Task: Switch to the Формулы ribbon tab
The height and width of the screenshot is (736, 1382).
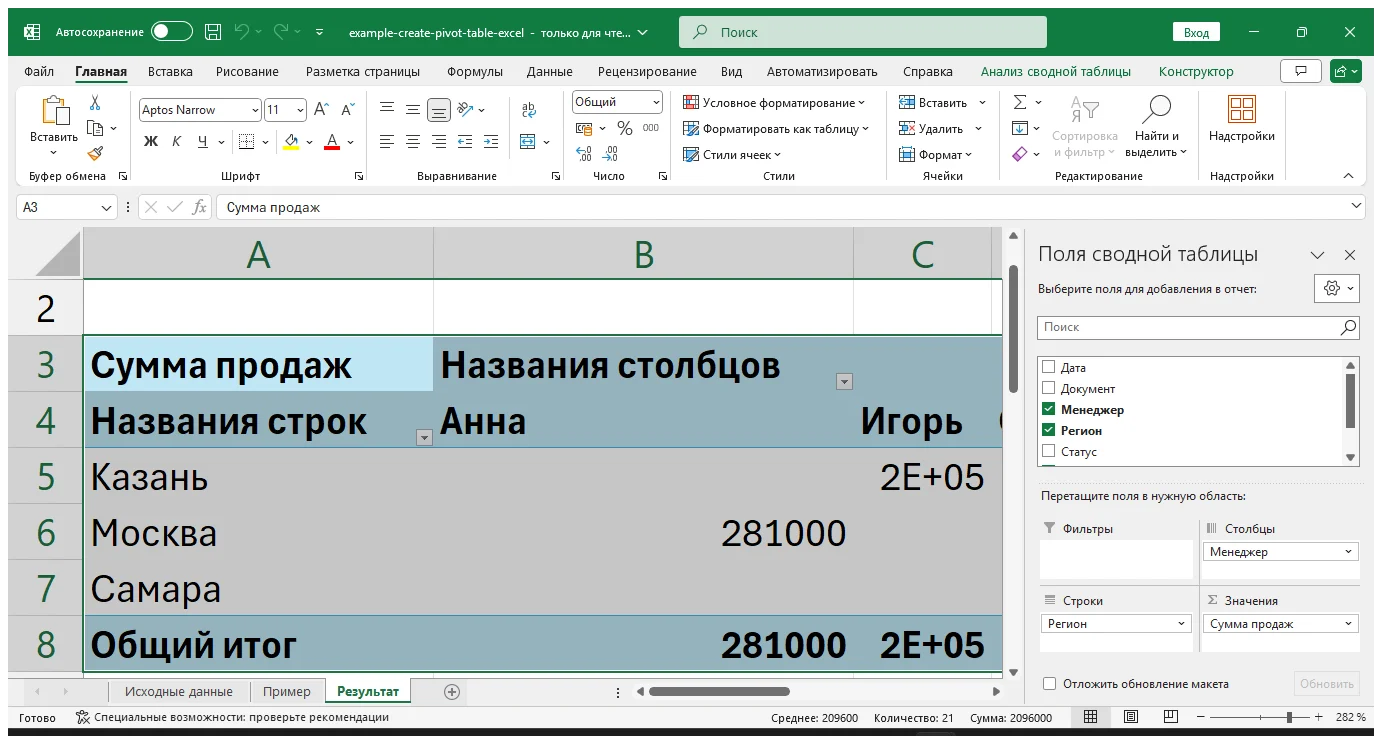Action: [x=473, y=71]
